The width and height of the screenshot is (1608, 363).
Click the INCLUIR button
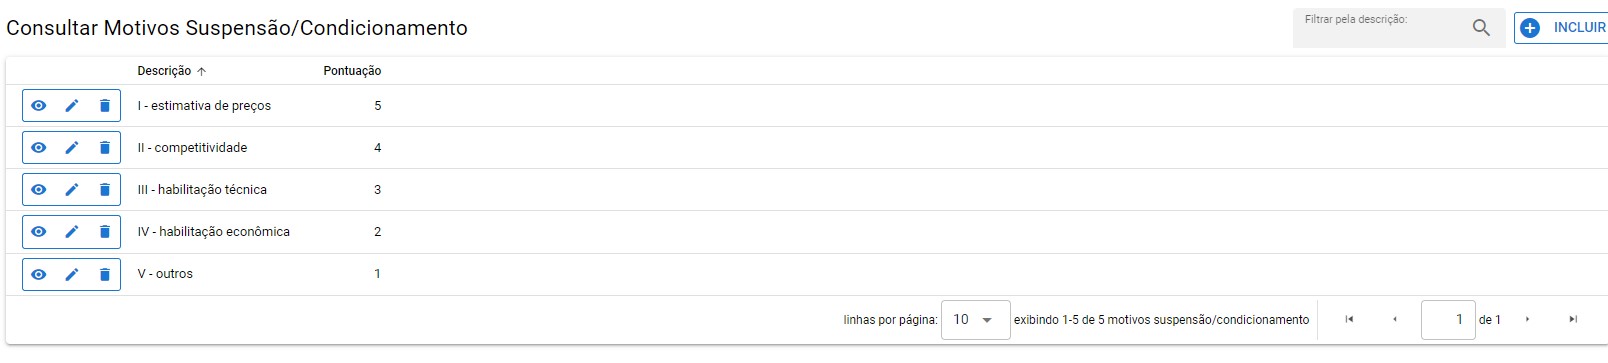1561,28
